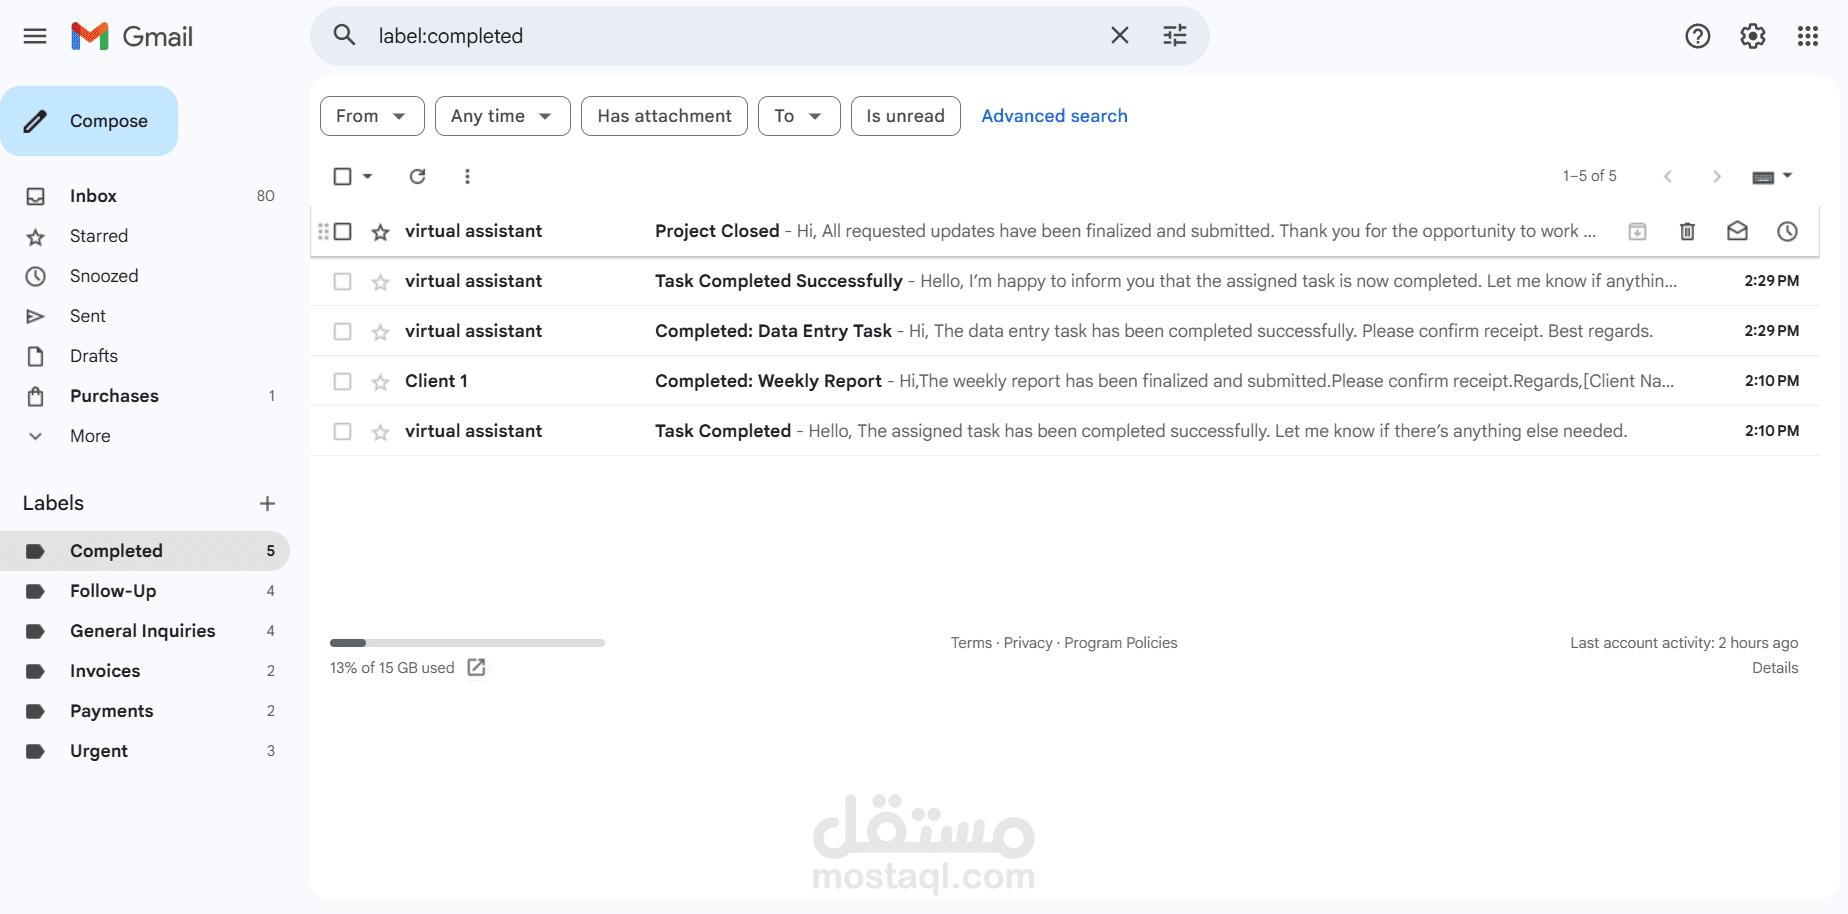Click into the label:completed search field

[735, 36]
